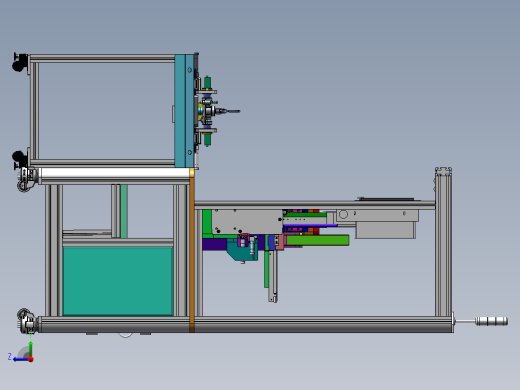Select the long bottom base beam
Viewport: 520px width, 390px height.
246,324
